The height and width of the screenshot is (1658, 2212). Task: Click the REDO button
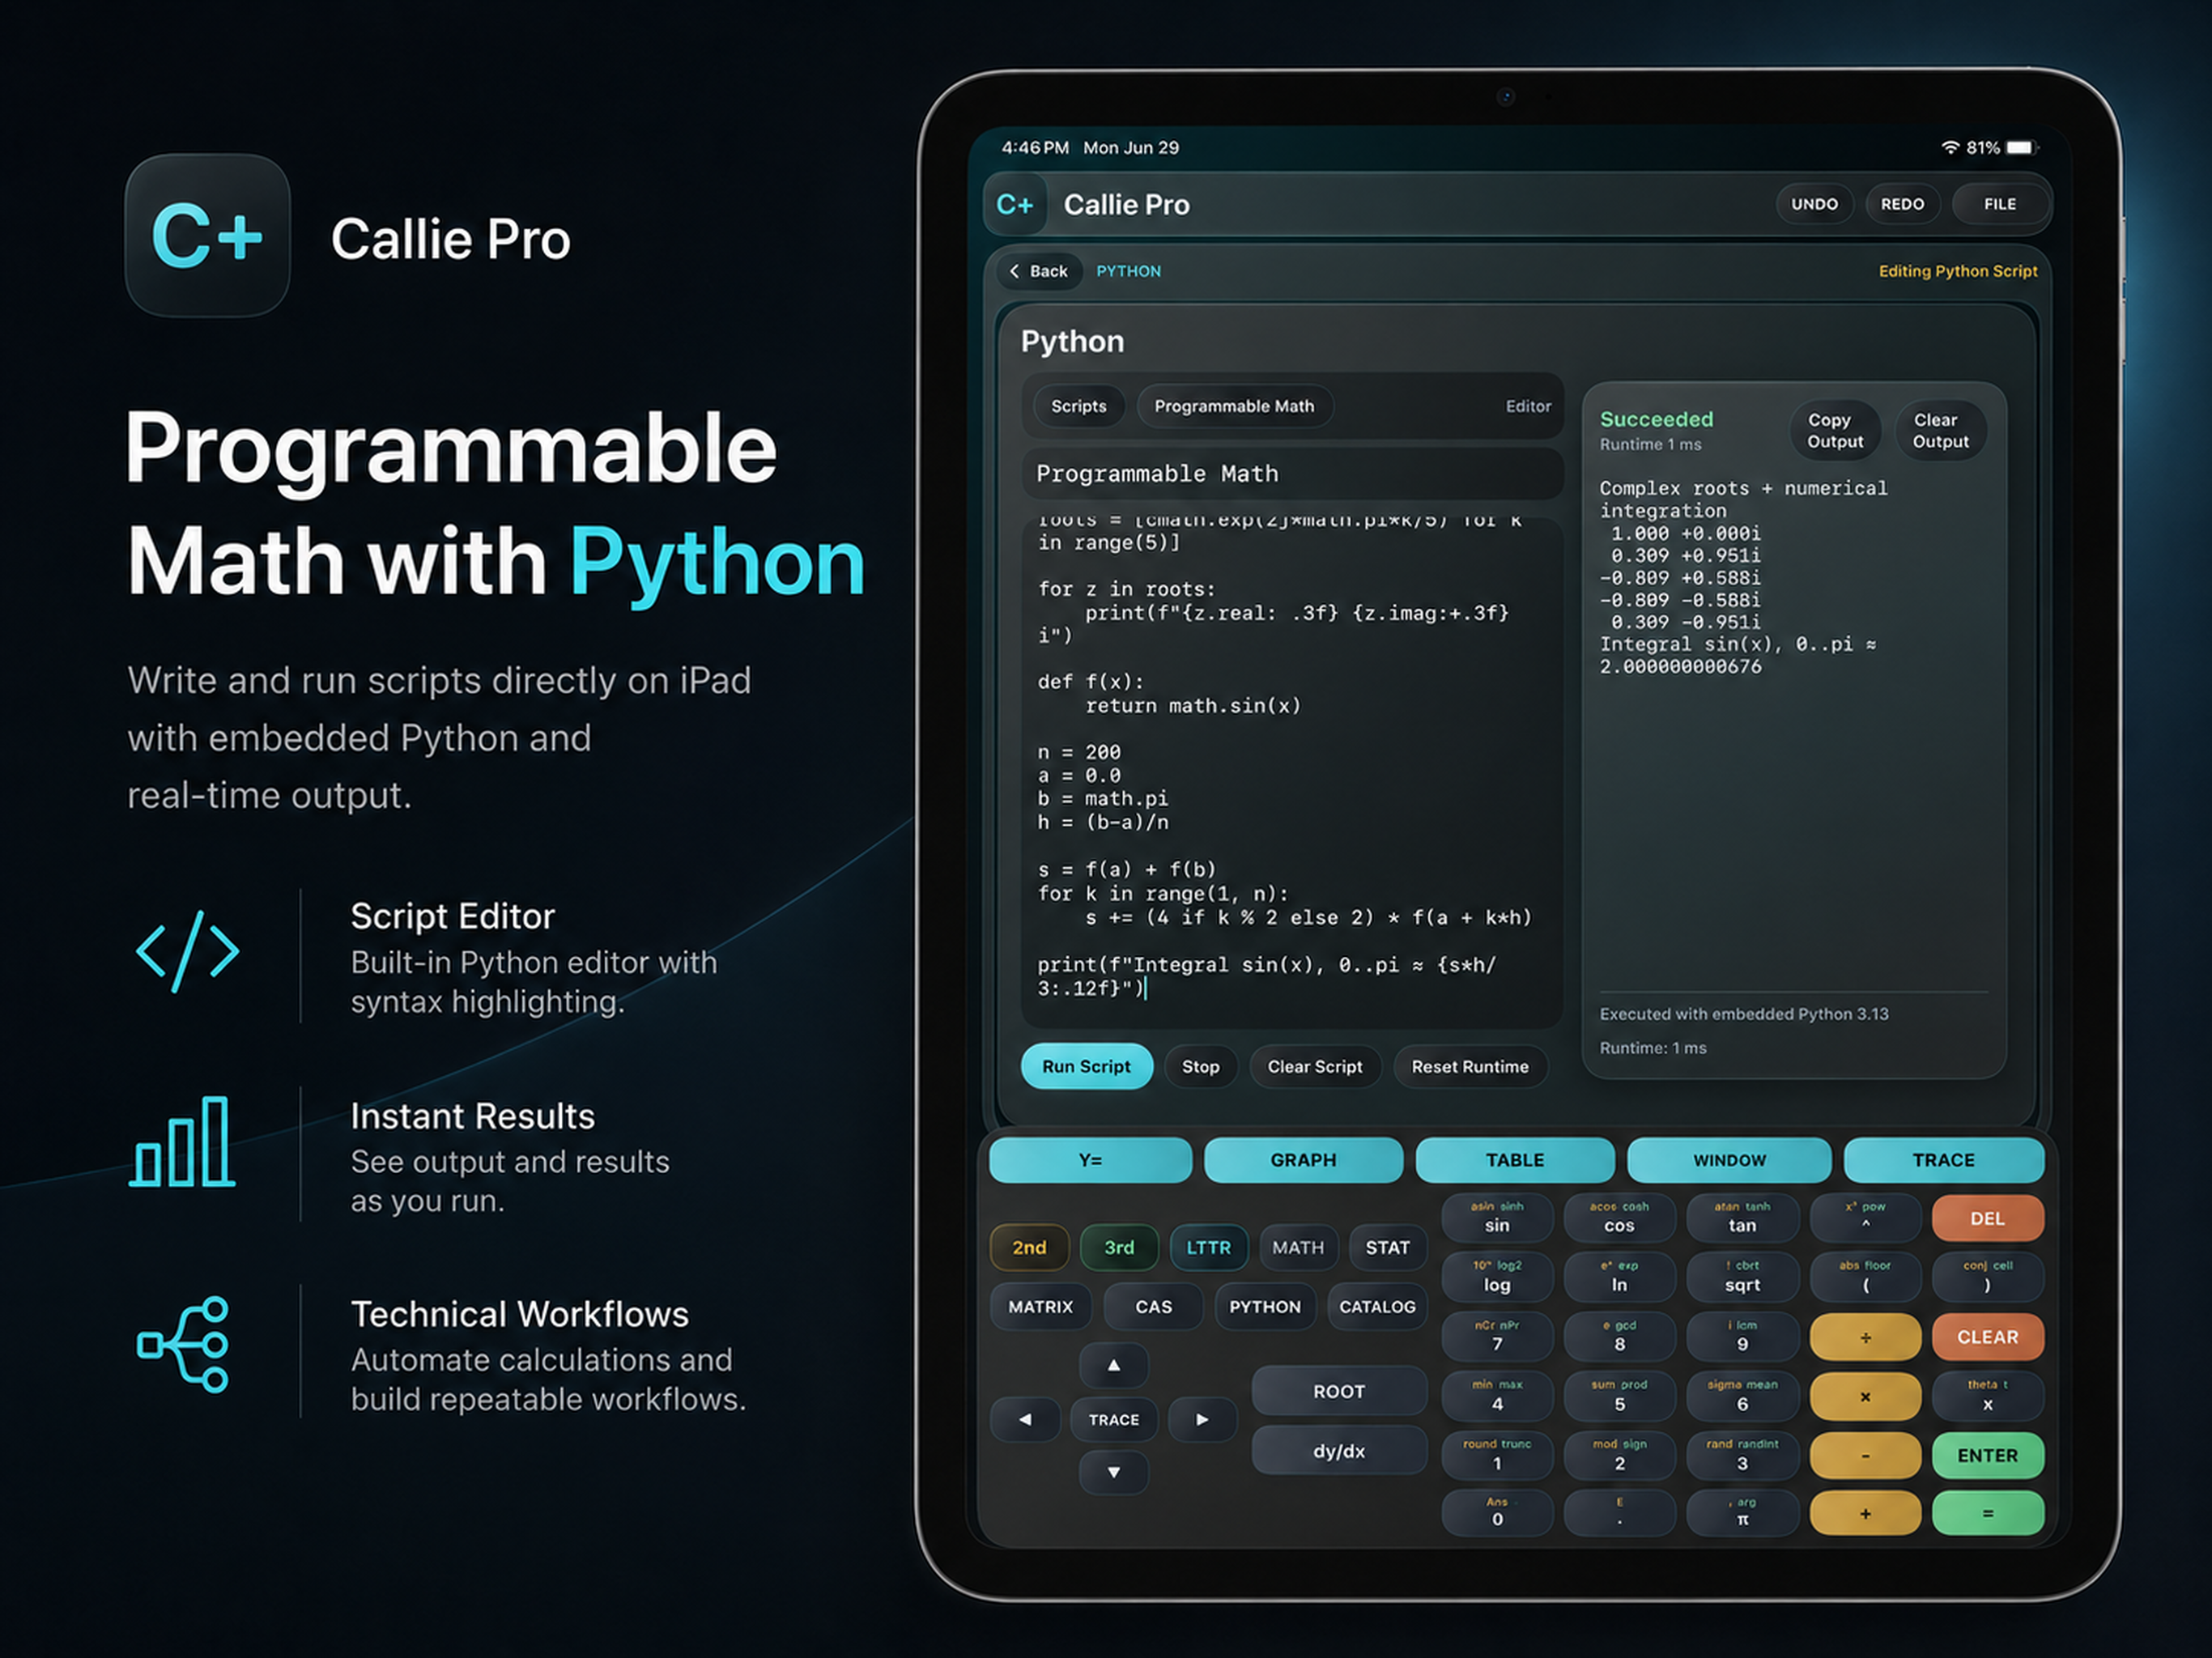(x=1902, y=204)
